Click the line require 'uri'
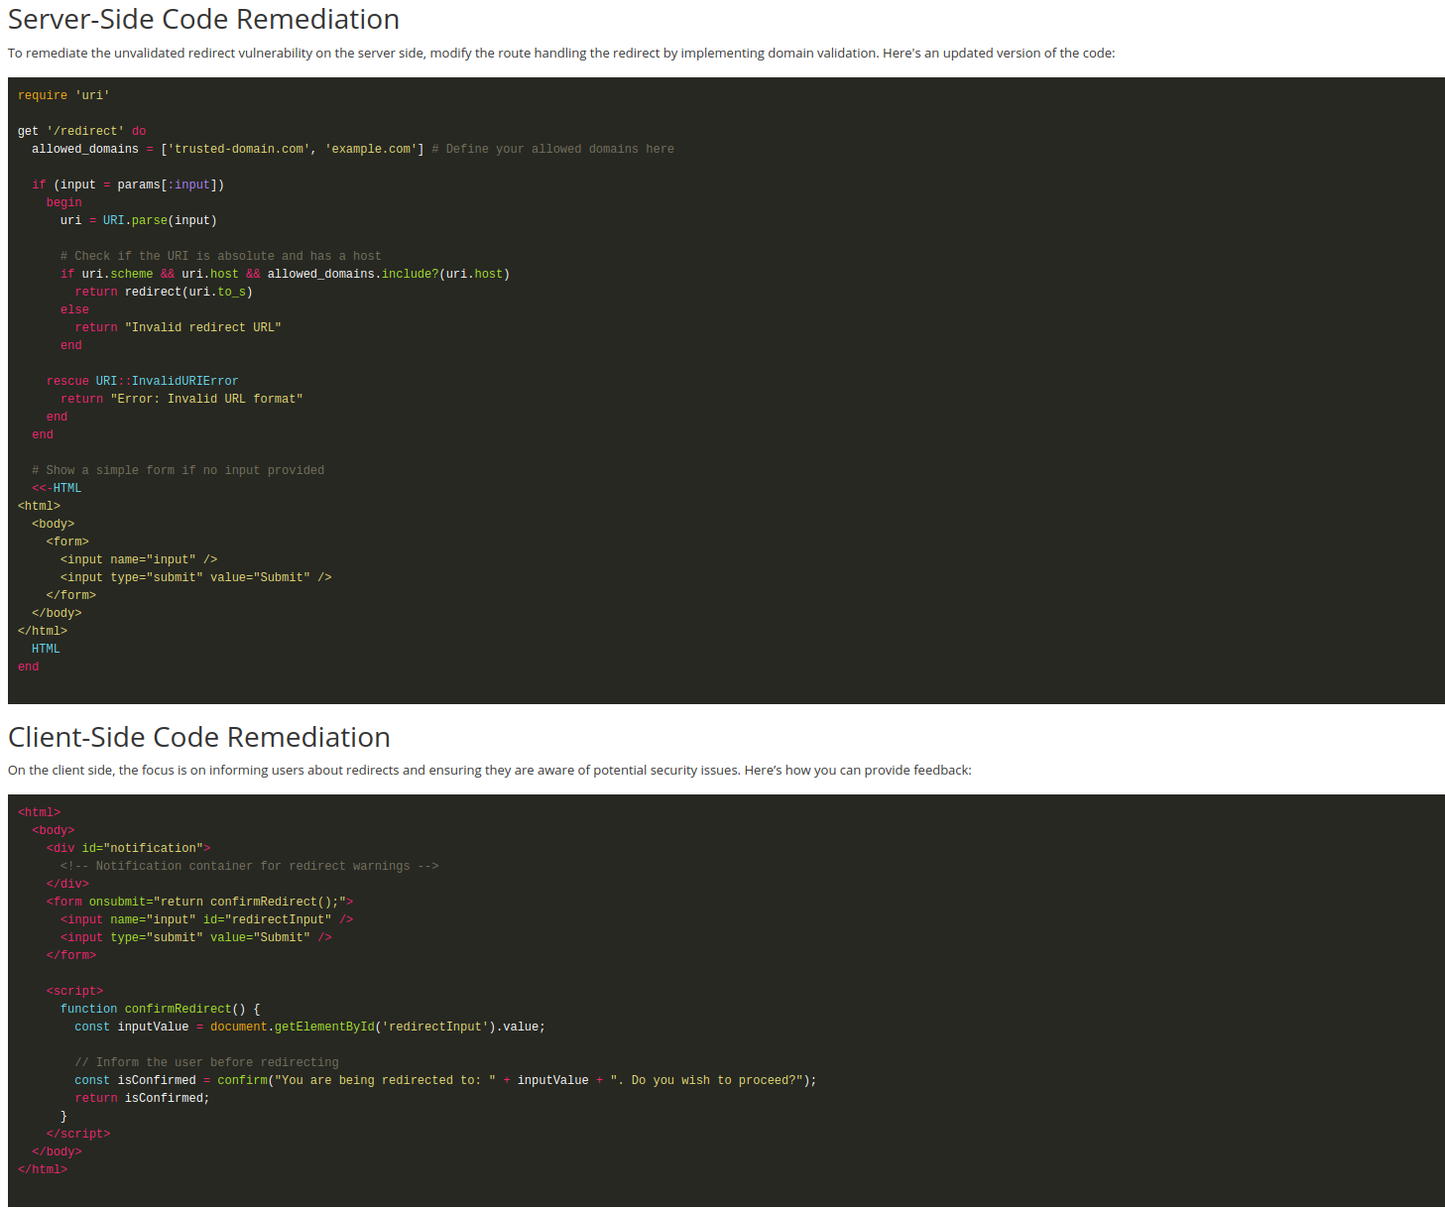Viewport: 1445px width, 1210px height. [x=64, y=96]
